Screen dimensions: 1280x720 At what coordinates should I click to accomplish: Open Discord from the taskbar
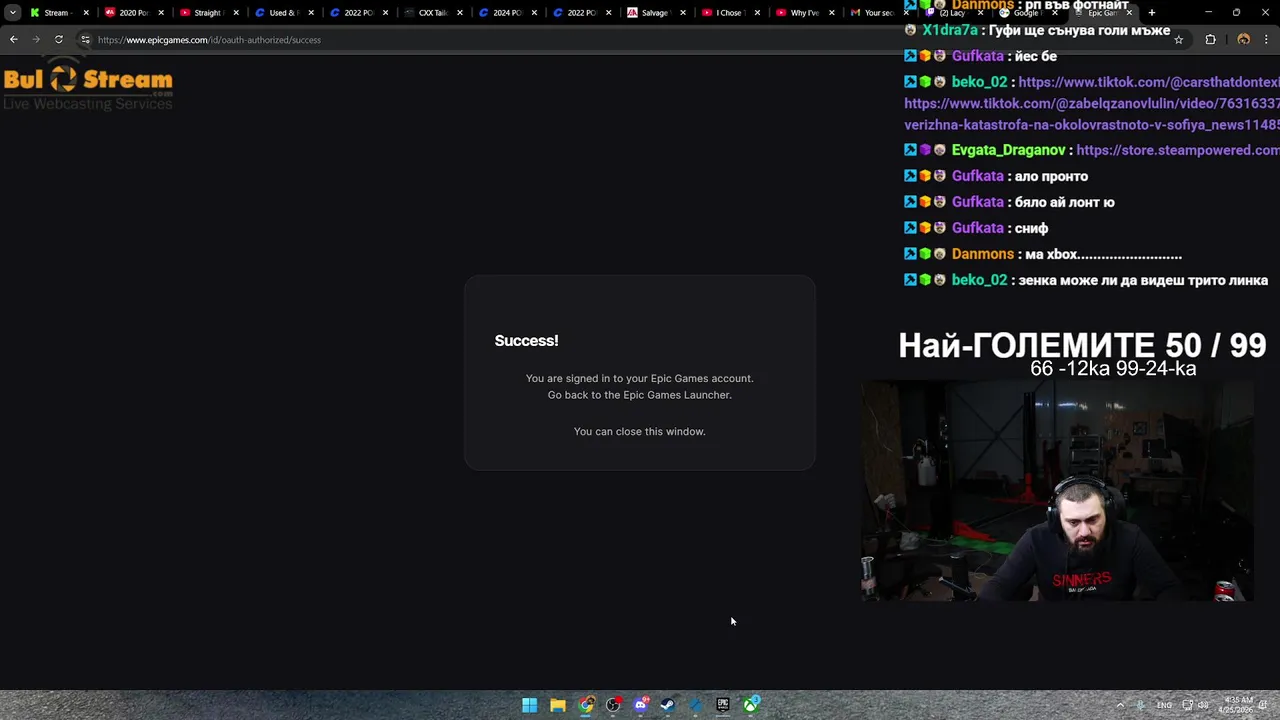click(x=641, y=705)
